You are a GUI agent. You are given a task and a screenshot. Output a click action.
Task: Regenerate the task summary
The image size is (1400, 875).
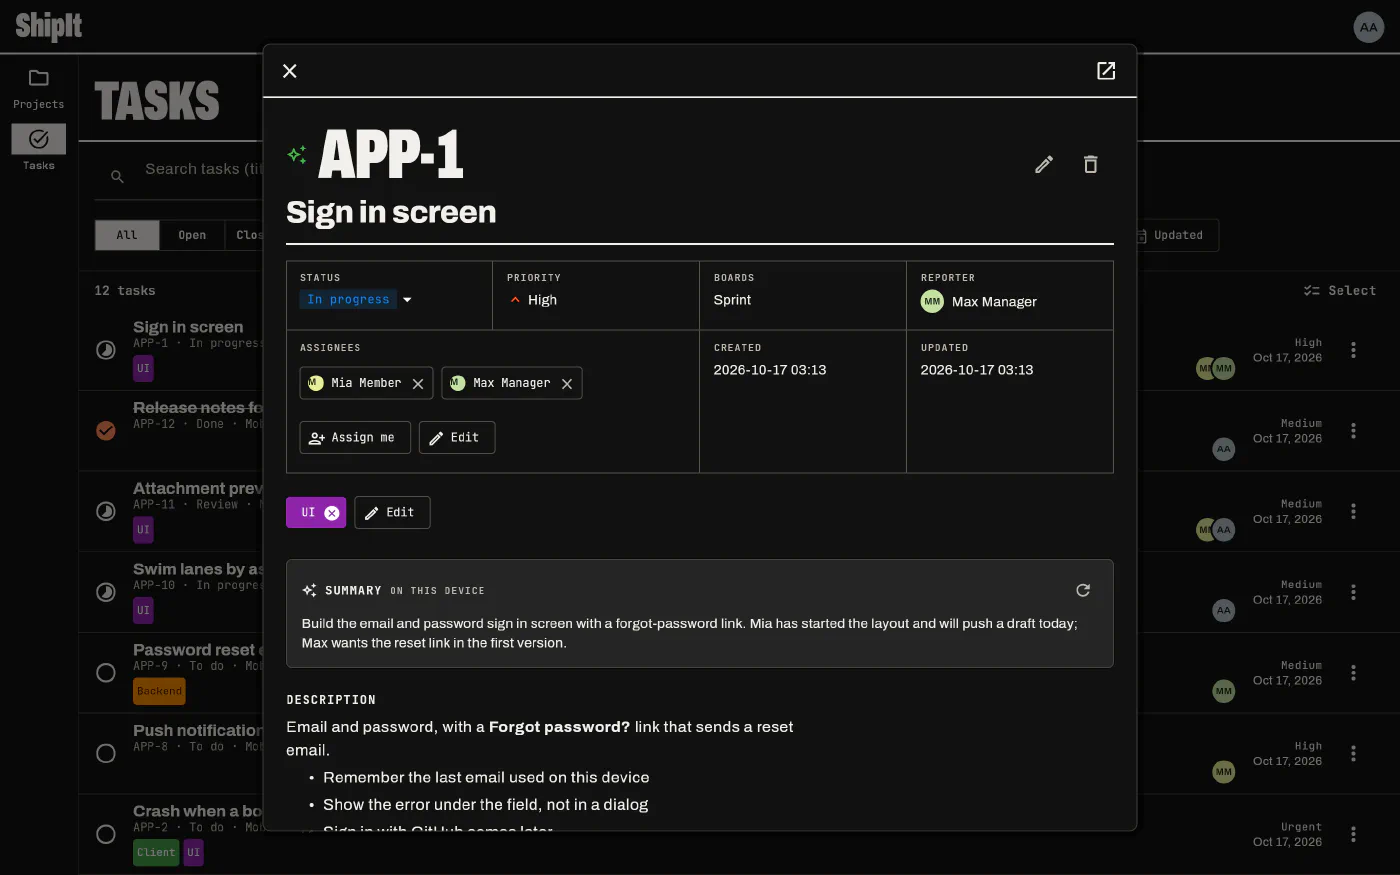(x=1083, y=590)
